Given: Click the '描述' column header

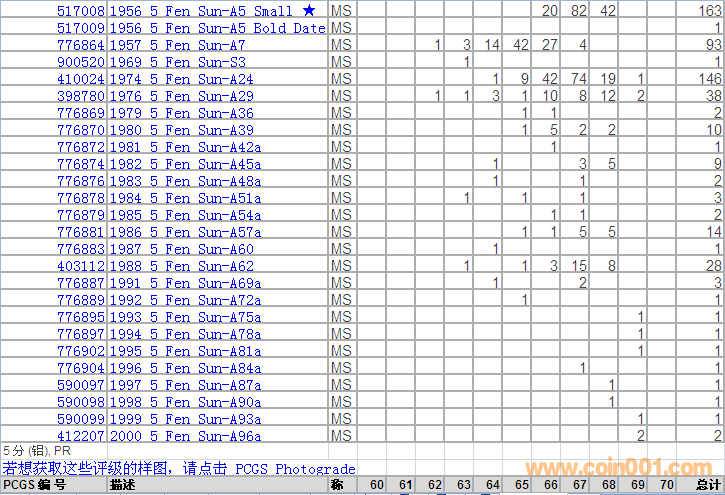Looking at the screenshot, I should (x=123, y=485).
